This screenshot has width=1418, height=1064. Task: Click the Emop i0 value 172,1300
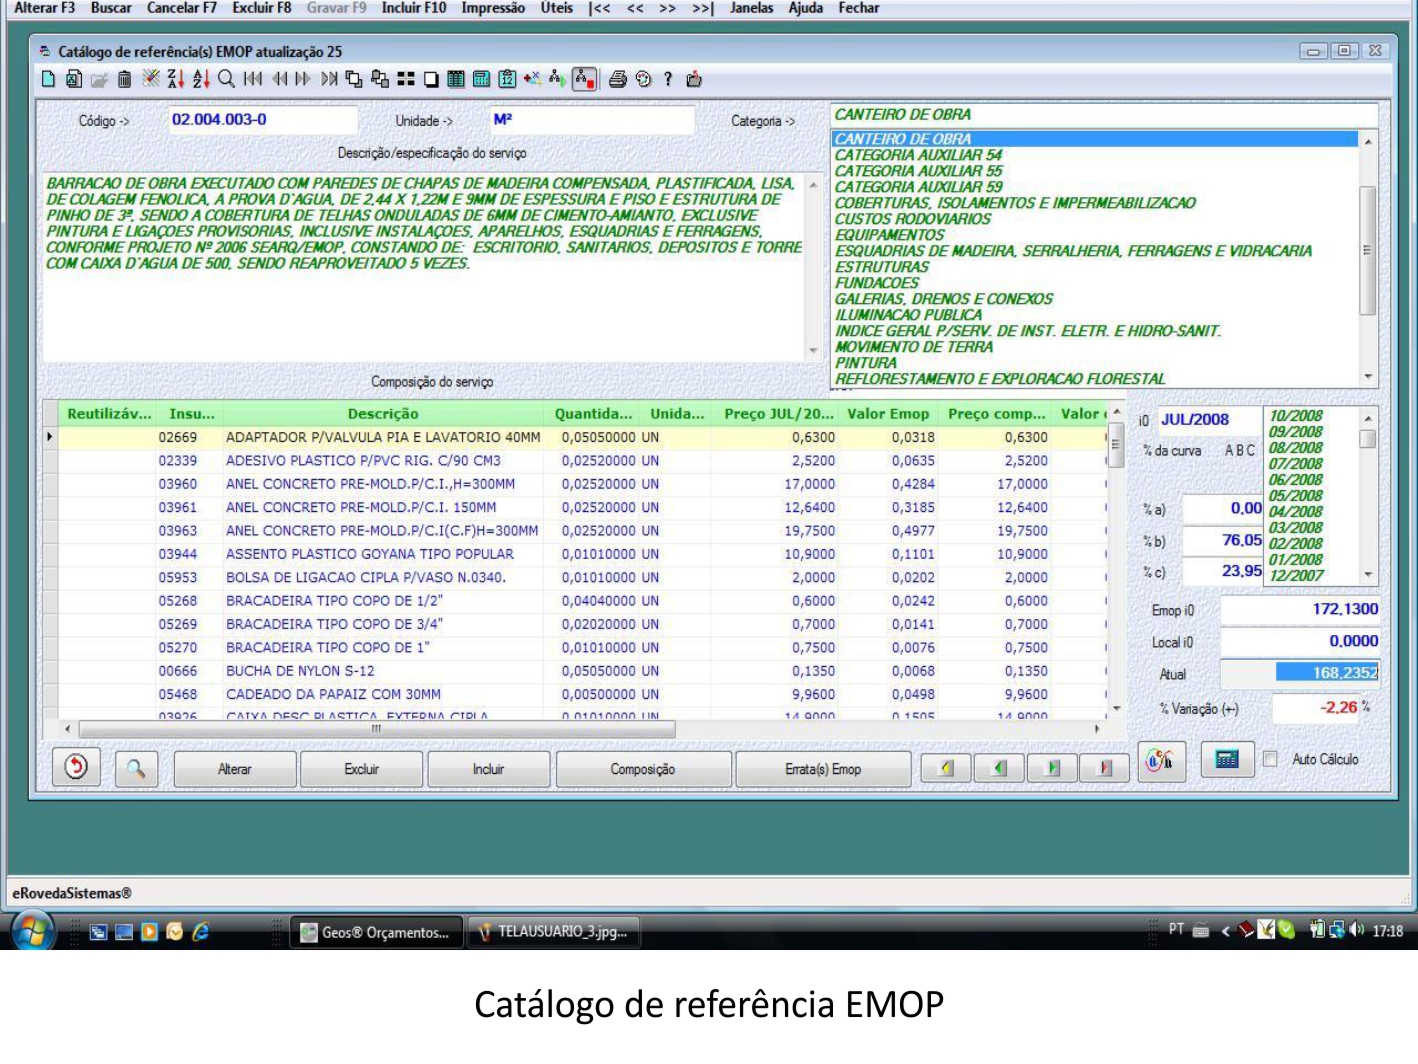[1299, 609]
